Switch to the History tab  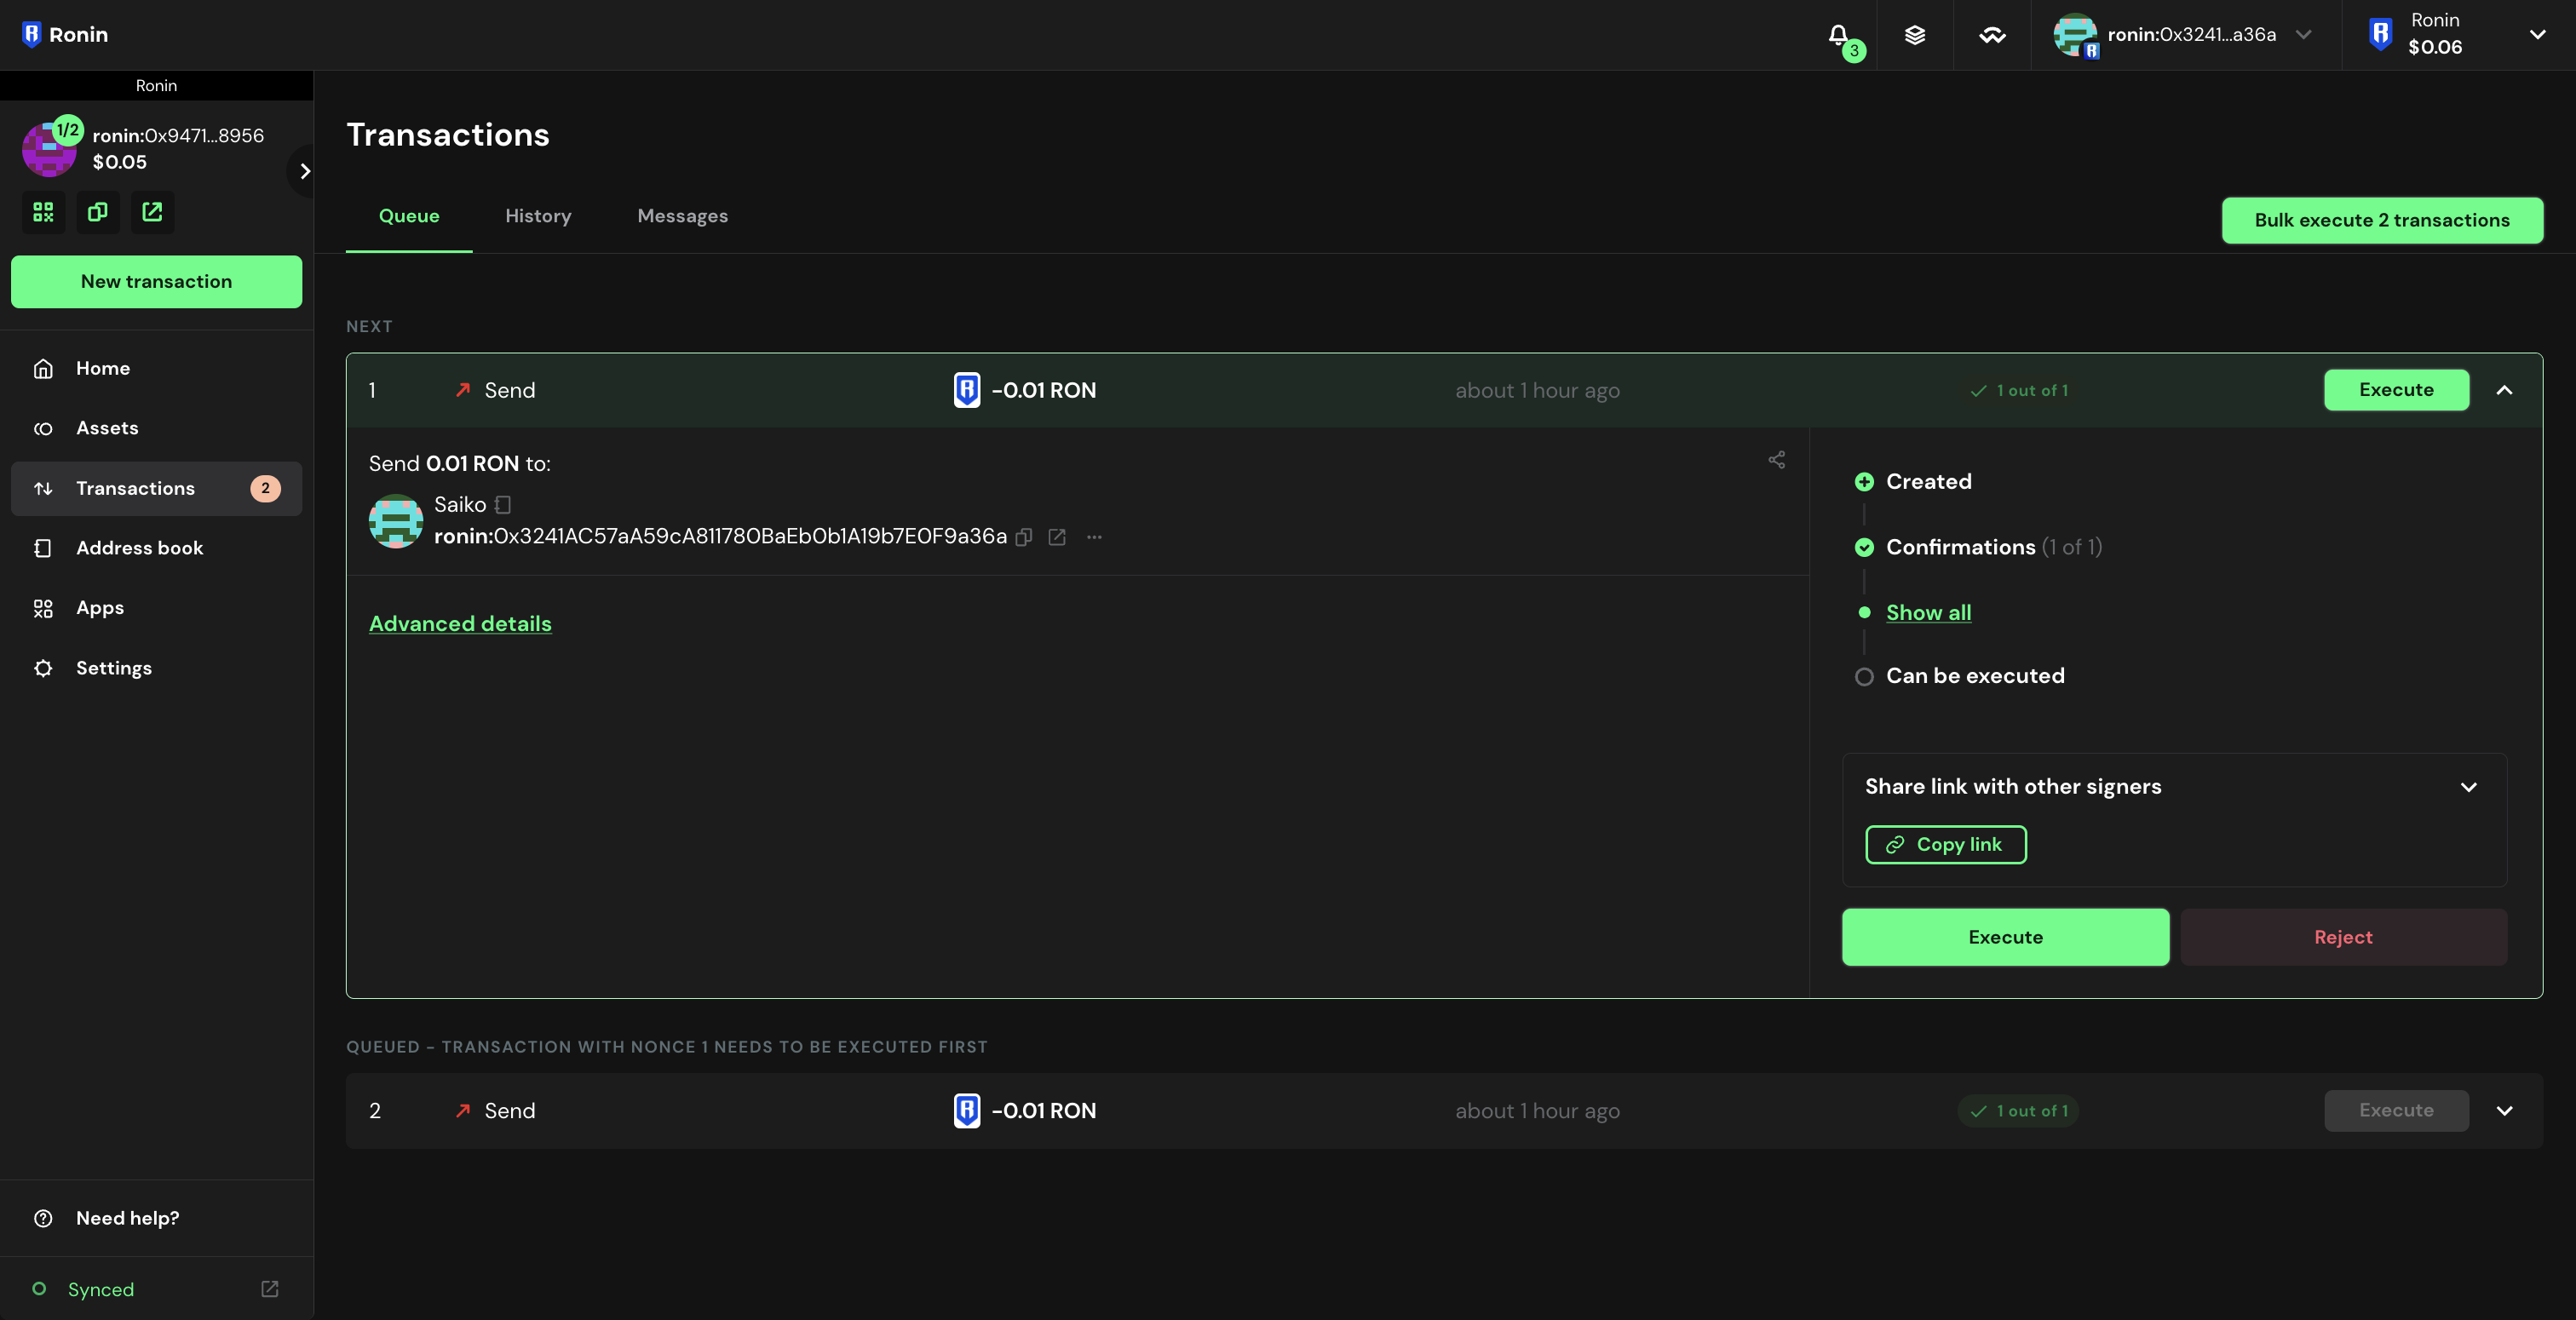point(538,216)
